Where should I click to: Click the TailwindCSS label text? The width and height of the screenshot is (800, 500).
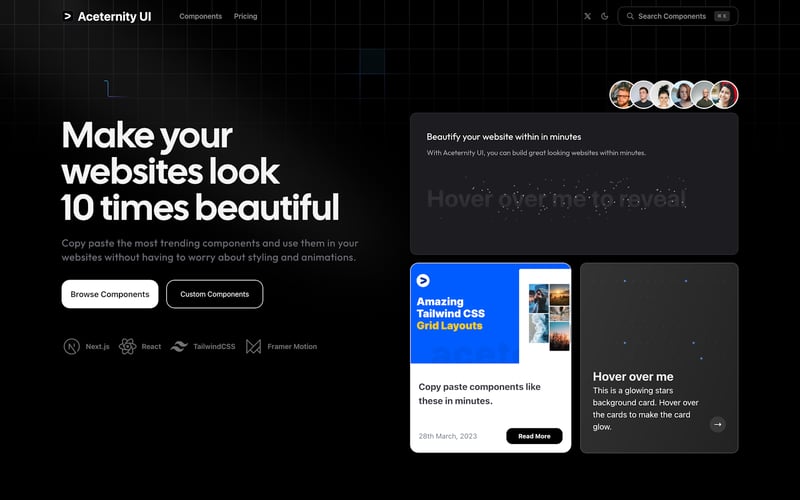tap(214, 346)
